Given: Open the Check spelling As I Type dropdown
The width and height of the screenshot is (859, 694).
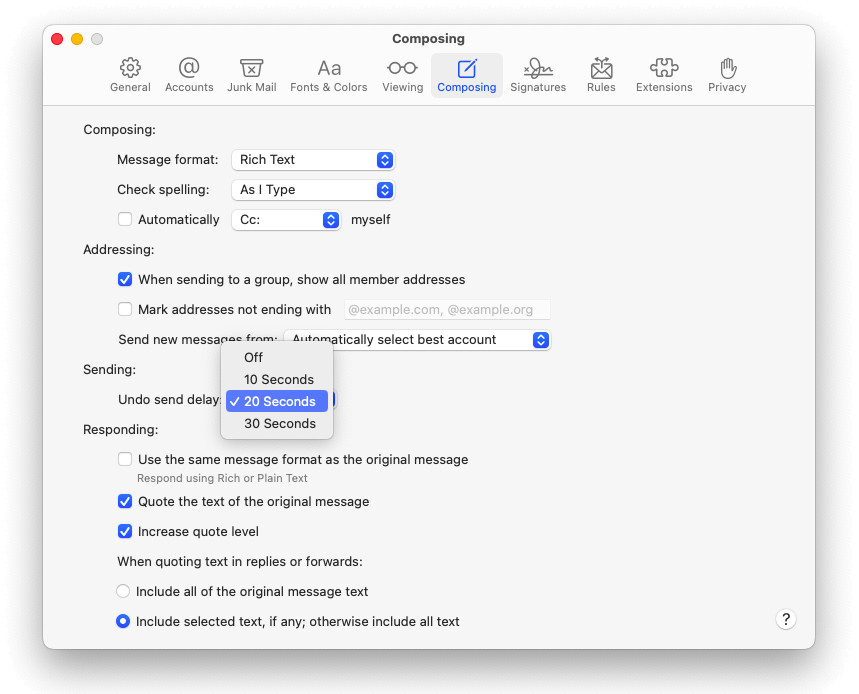Looking at the screenshot, I should coord(313,190).
